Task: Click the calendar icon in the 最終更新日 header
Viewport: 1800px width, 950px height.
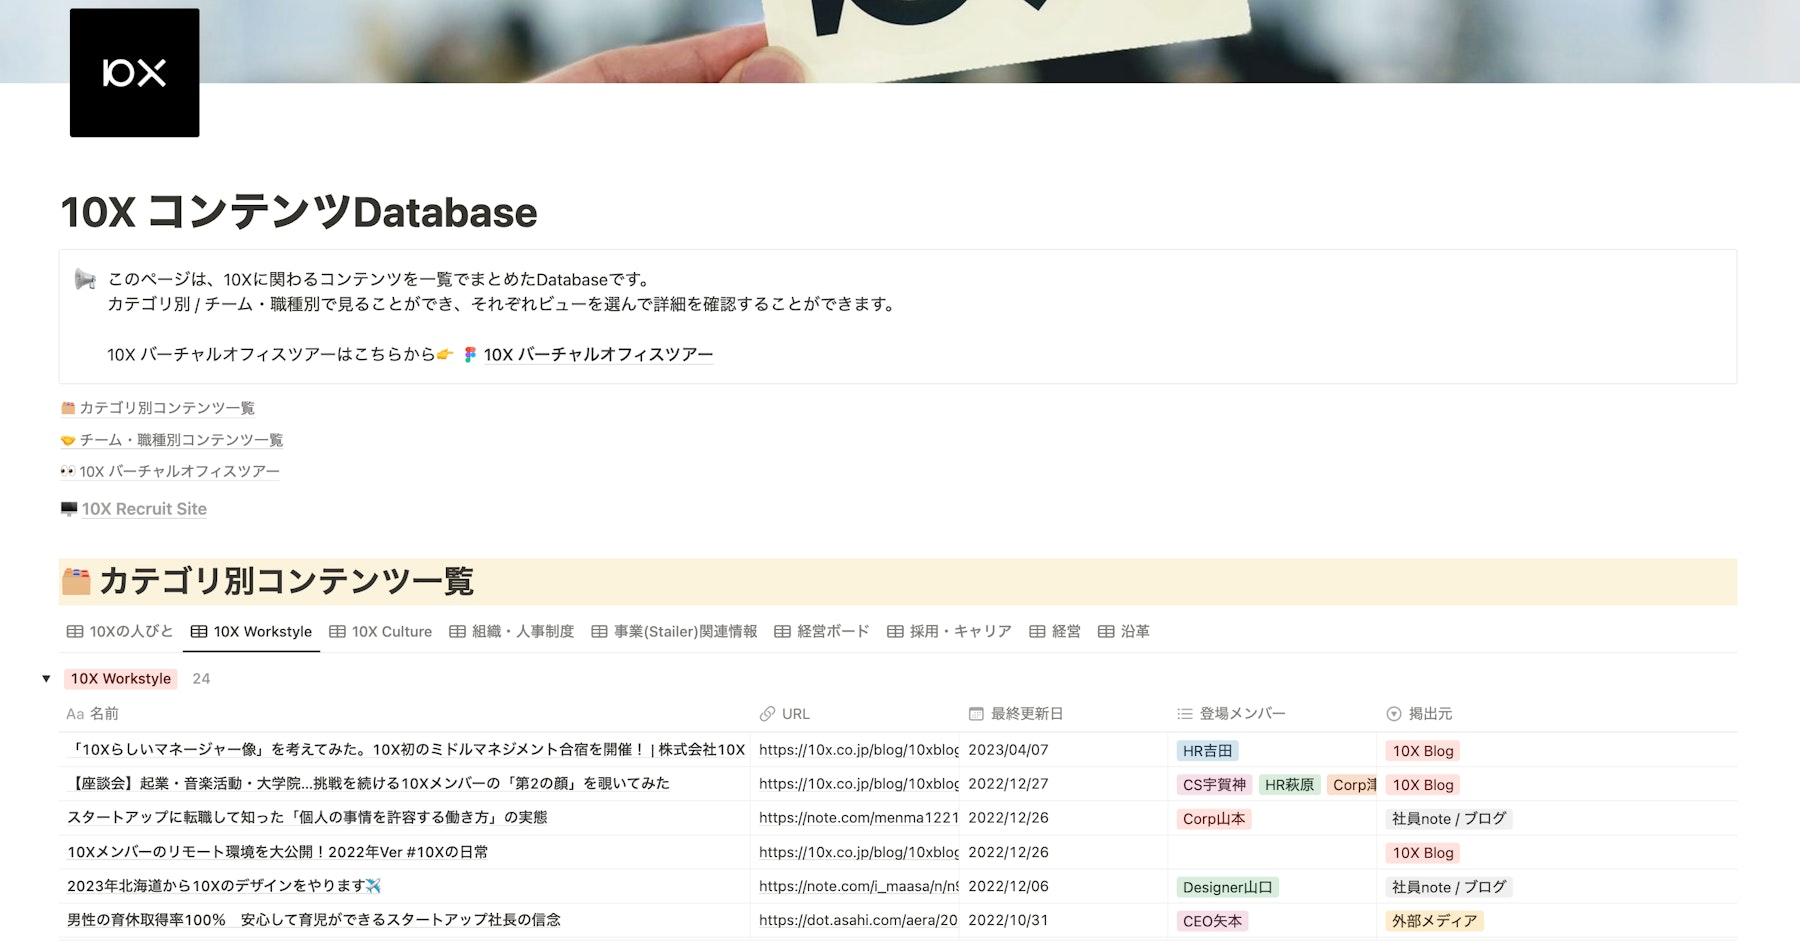Action: [976, 714]
